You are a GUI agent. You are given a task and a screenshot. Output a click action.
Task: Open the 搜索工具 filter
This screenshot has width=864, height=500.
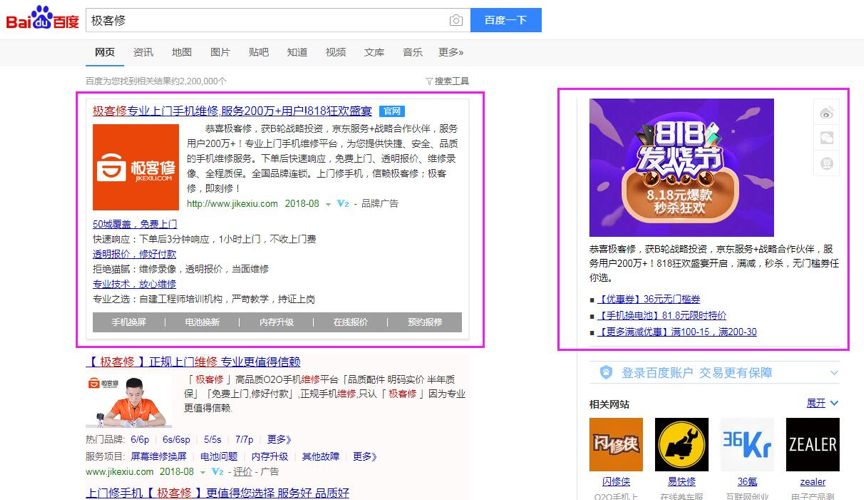pos(447,81)
